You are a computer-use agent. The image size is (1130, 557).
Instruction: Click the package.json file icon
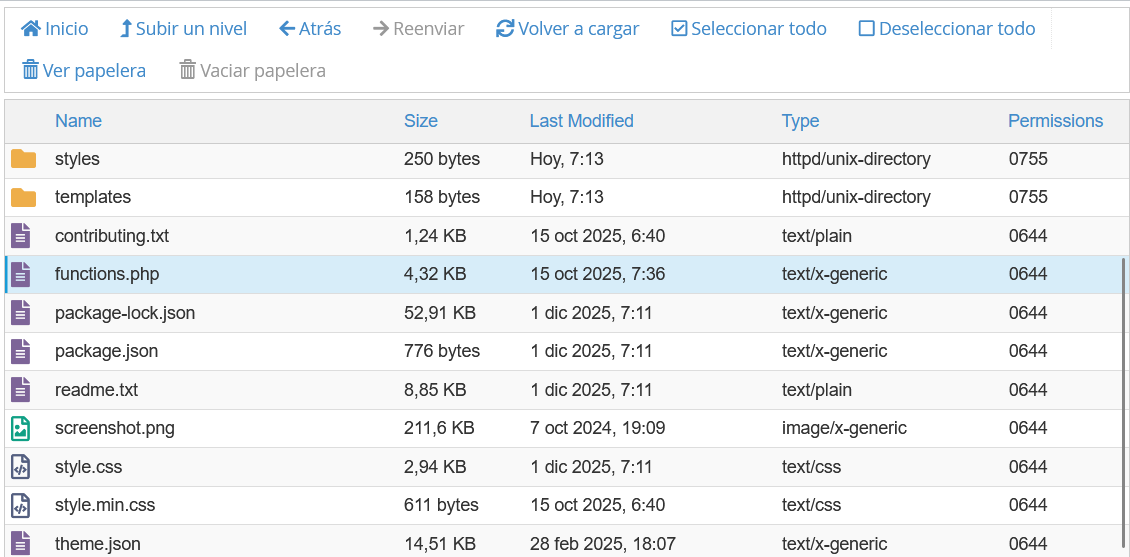coord(21,351)
